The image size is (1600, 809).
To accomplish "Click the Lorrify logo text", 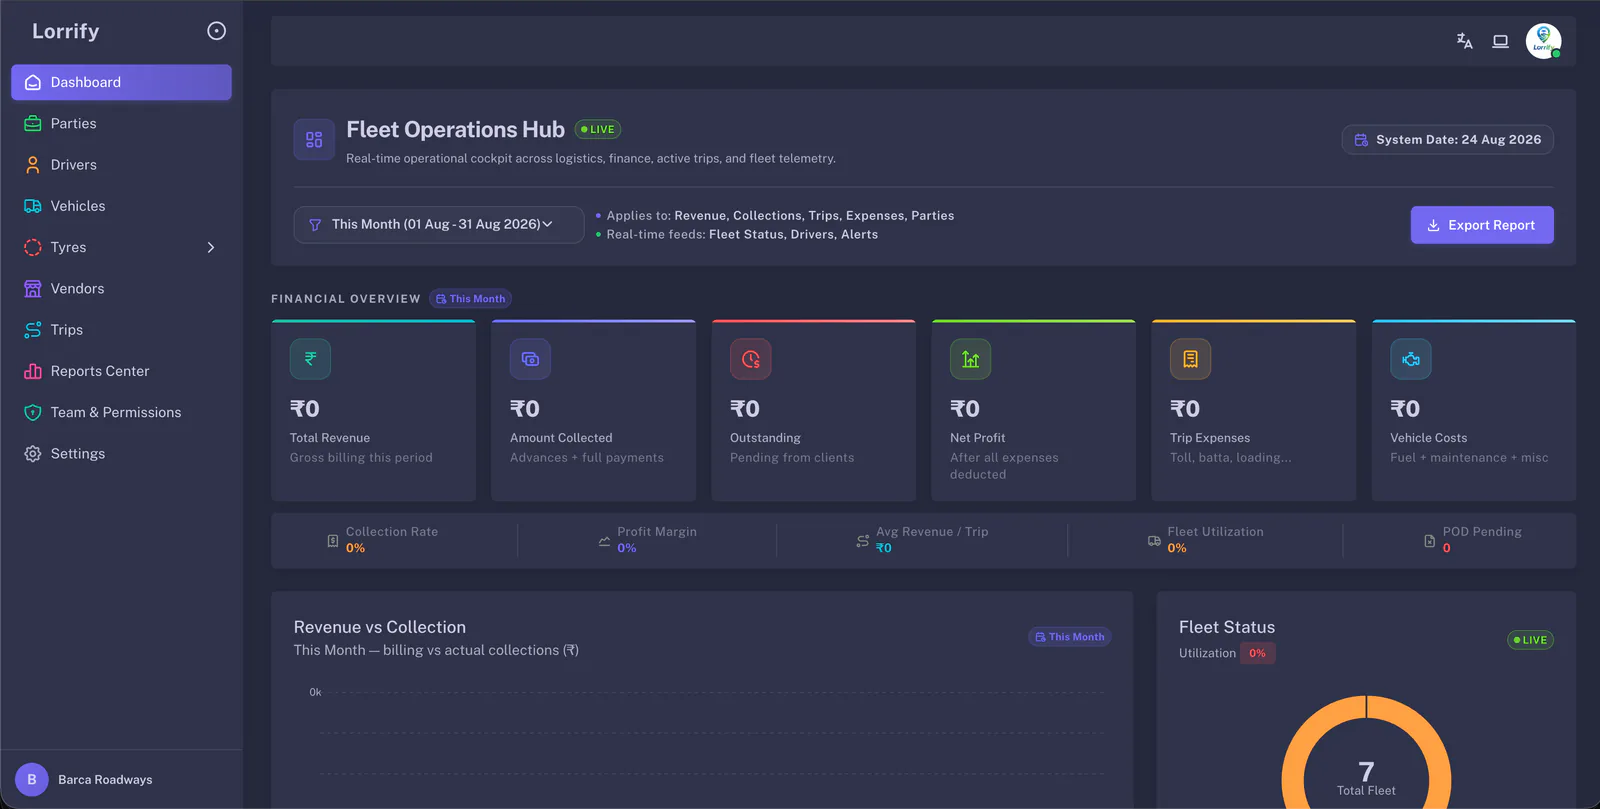I will point(66,31).
